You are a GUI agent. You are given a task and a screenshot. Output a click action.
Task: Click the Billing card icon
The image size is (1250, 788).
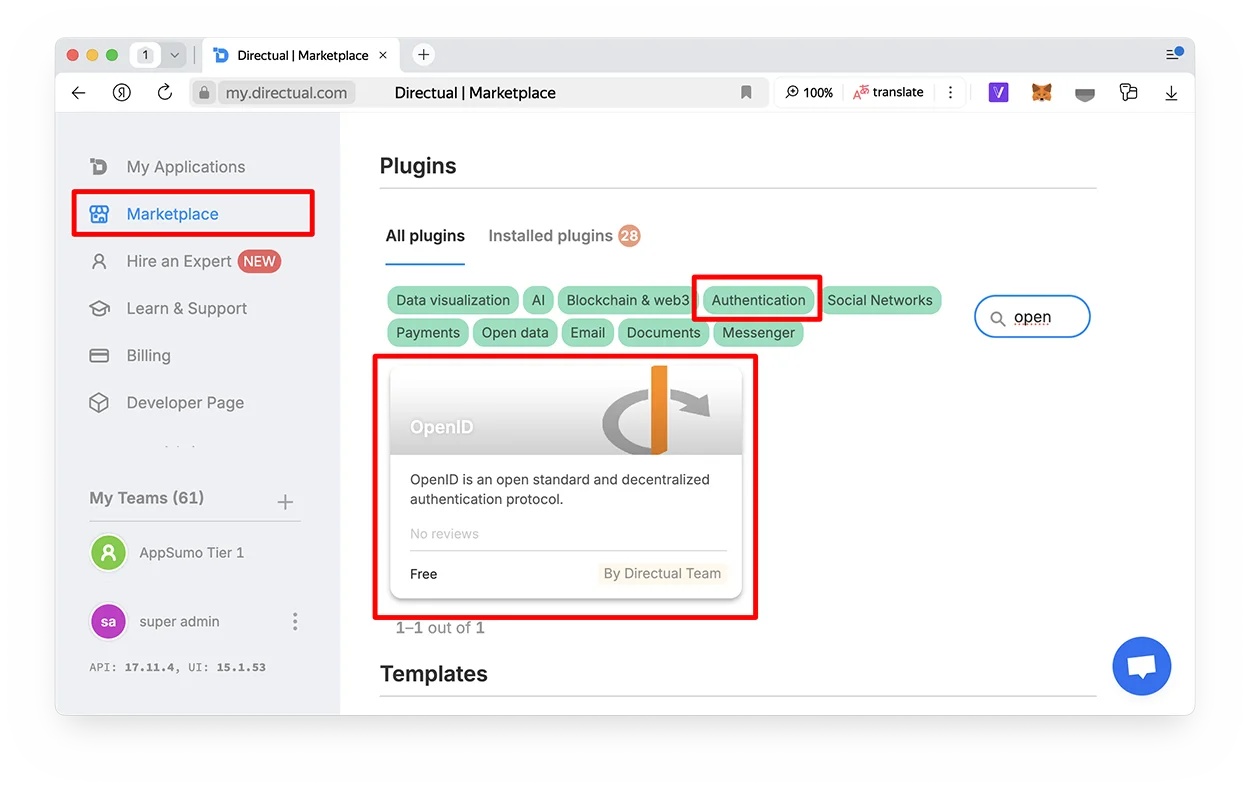click(x=99, y=355)
